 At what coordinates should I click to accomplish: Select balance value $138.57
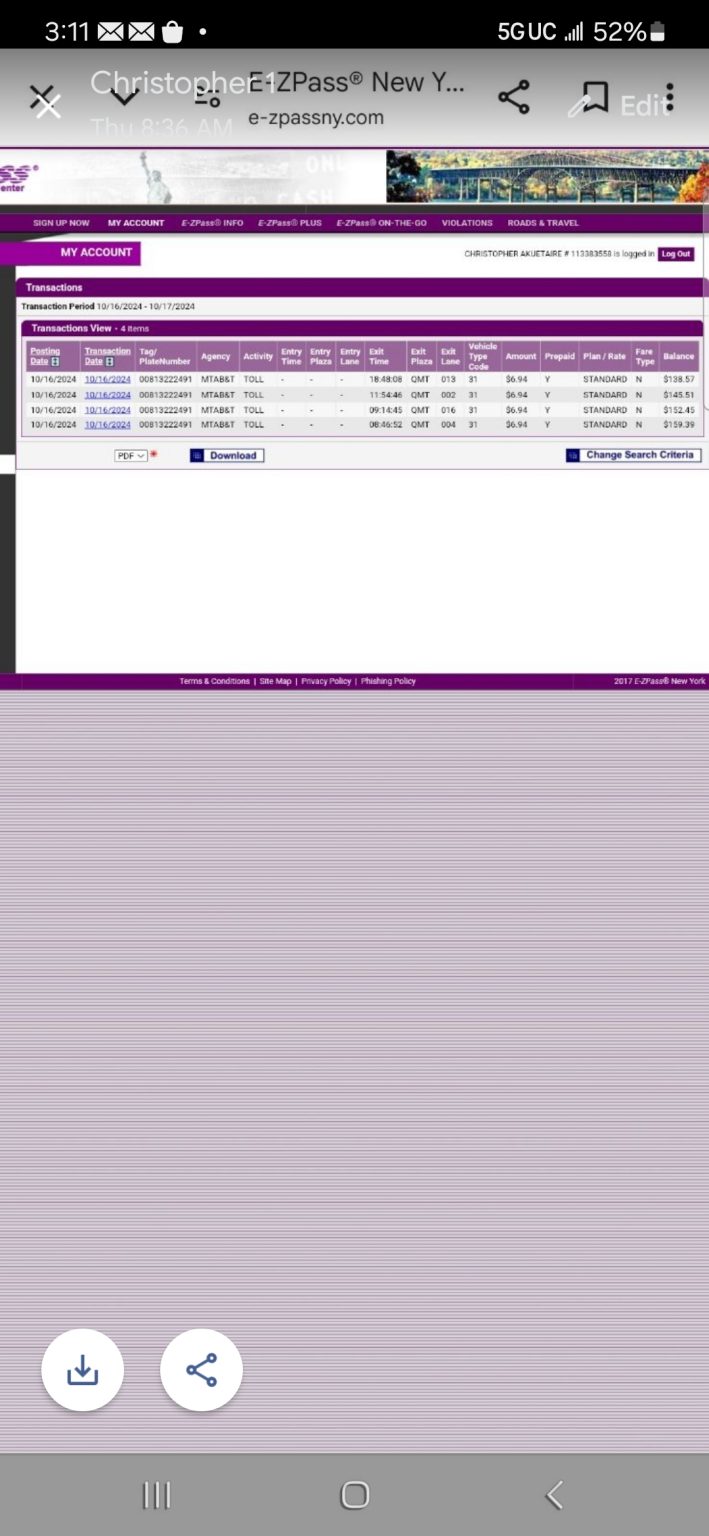(x=678, y=380)
